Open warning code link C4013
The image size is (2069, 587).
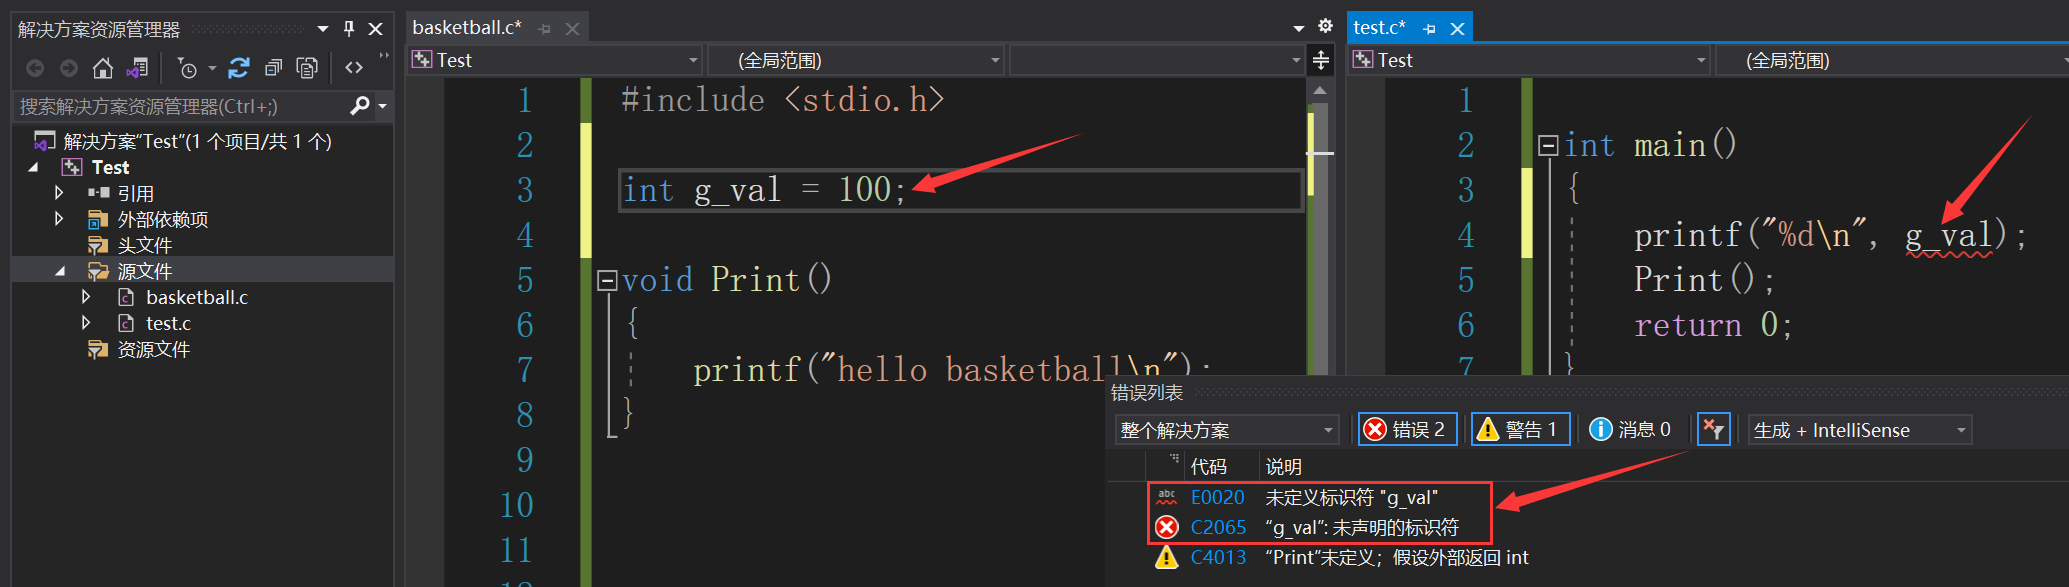click(x=1218, y=557)
